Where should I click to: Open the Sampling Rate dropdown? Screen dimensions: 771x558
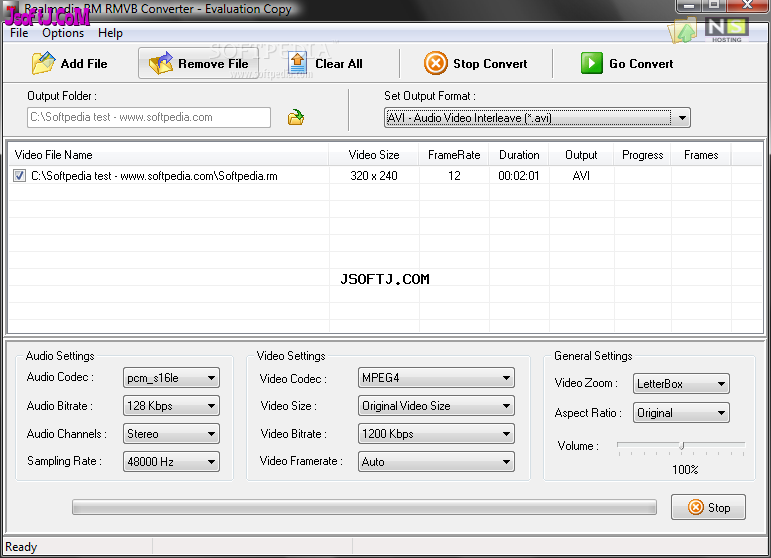(171, 462)
